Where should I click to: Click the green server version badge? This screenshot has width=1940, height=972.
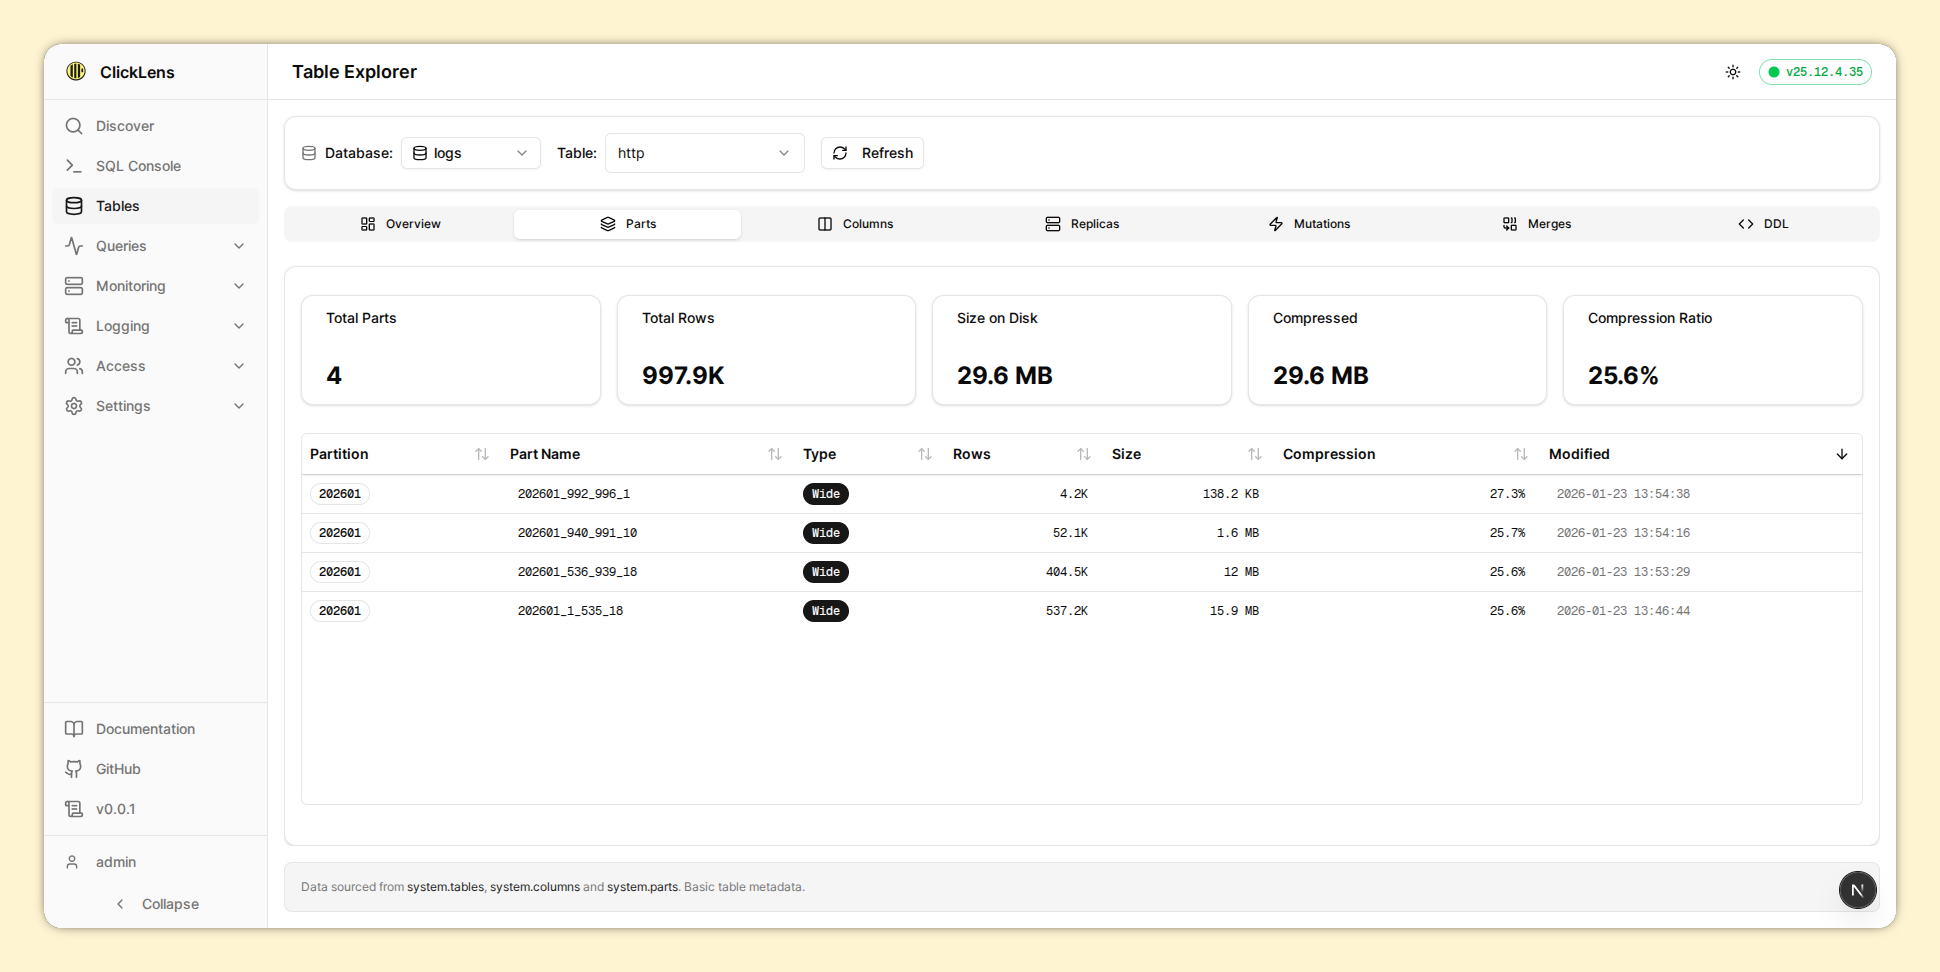click(1815, 72)
